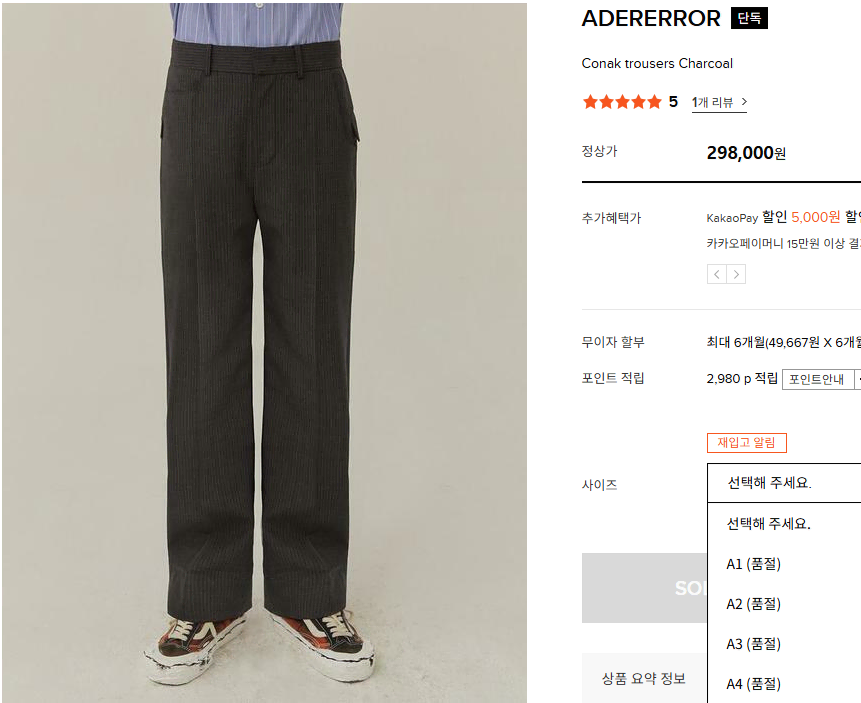This screenshot has width=861, height=703.
Task: Click the next benefit arrow icon
Action: [x=736, y=274]
